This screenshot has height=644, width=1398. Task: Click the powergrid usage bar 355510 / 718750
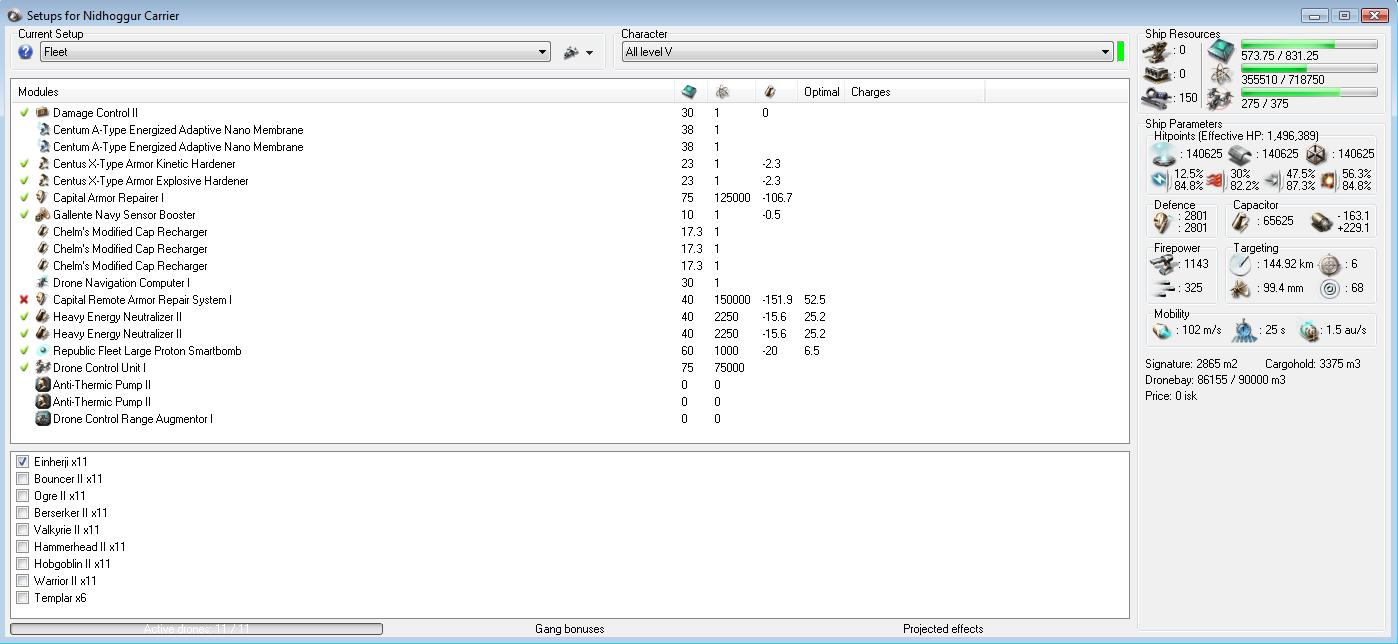(x=1309, y=69)
